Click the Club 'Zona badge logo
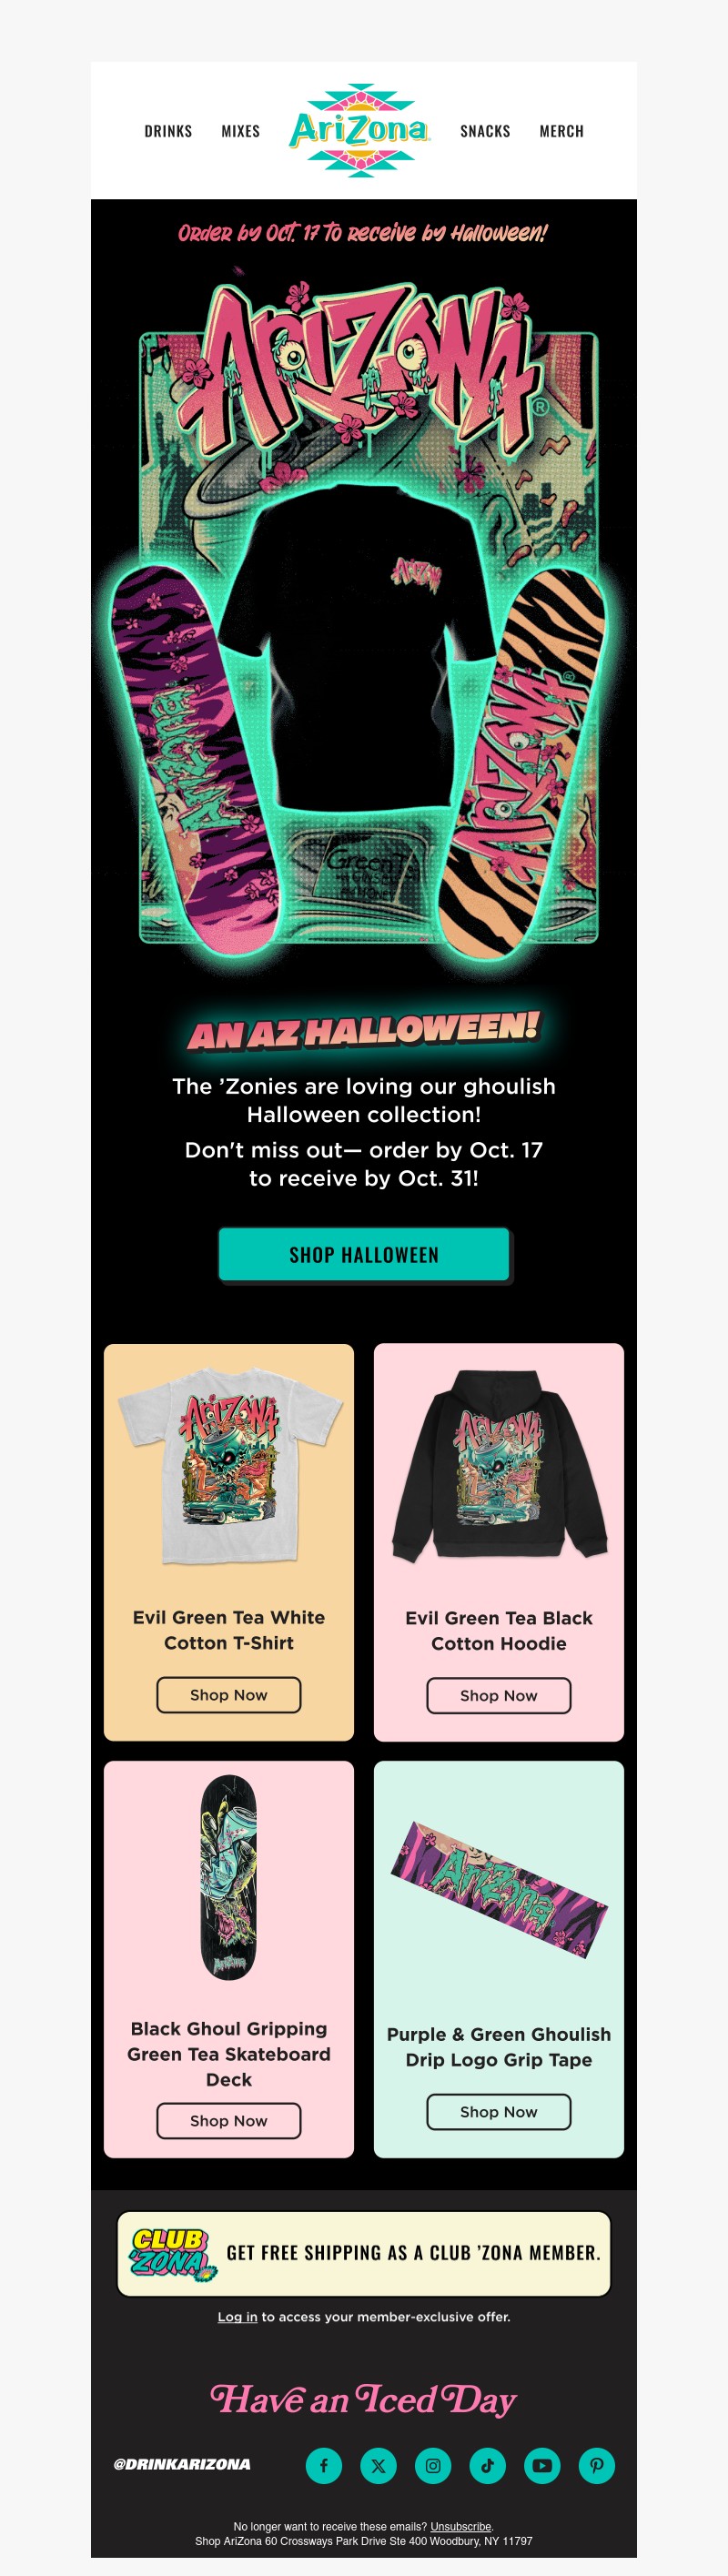 click(173, 2253)
